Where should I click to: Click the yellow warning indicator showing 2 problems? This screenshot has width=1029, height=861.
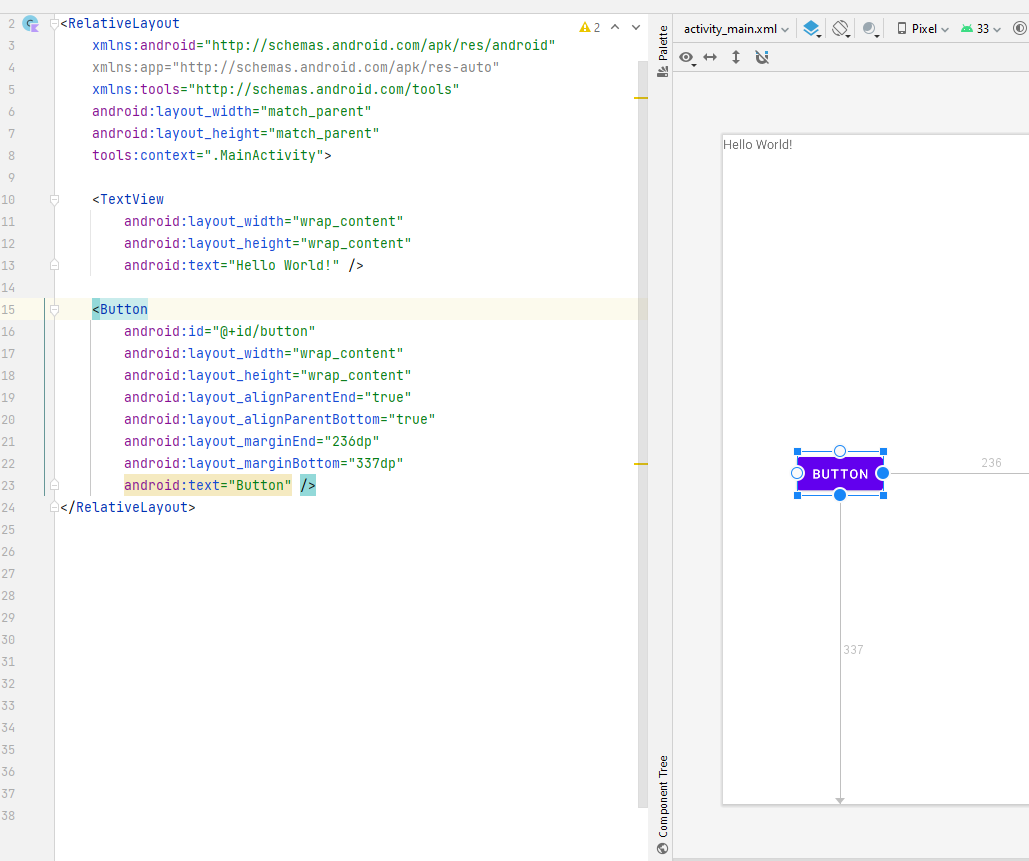point(589,28)
